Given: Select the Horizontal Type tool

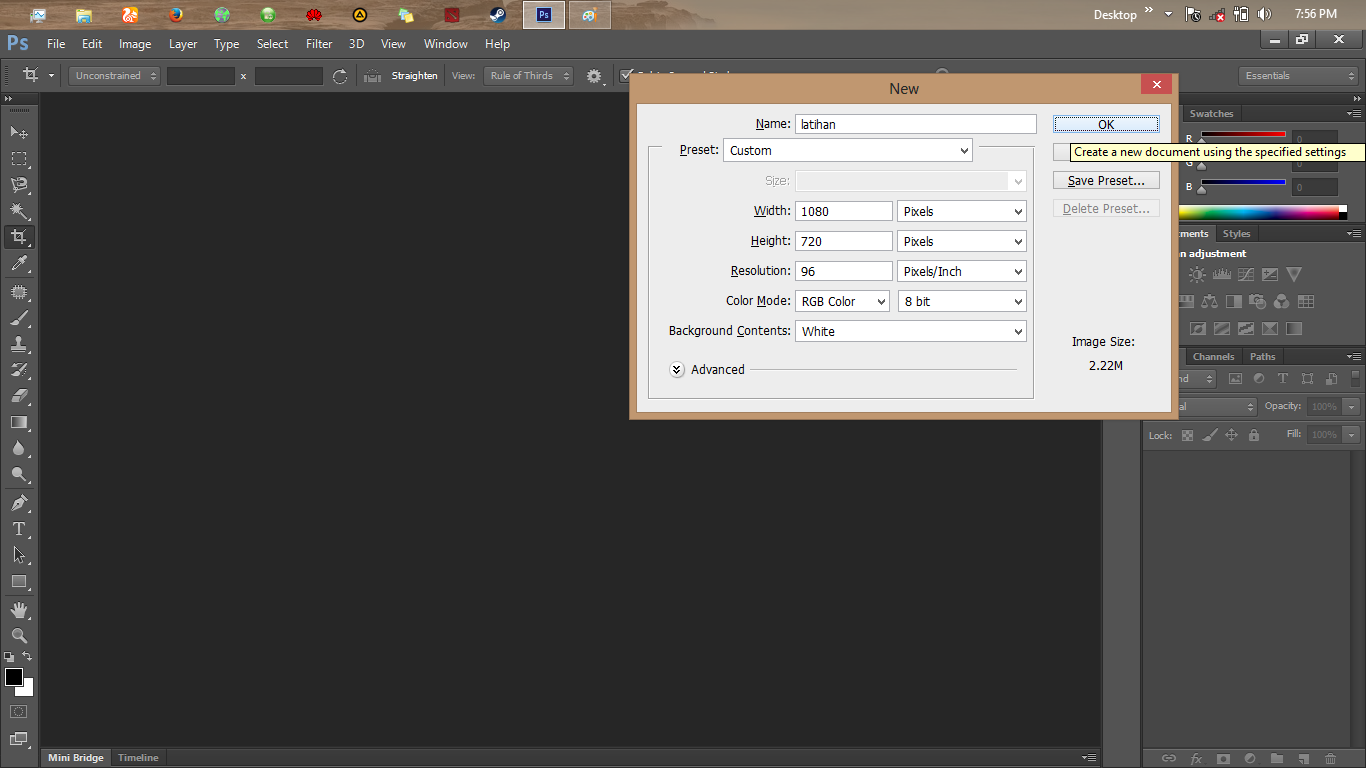Looking at the screenshot, I should point(18,528).
